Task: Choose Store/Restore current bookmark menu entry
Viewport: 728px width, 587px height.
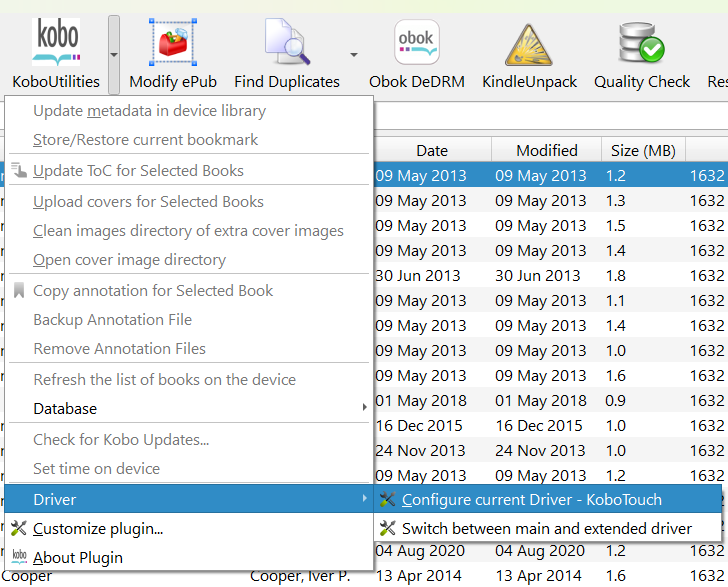Action: [189, 140]
